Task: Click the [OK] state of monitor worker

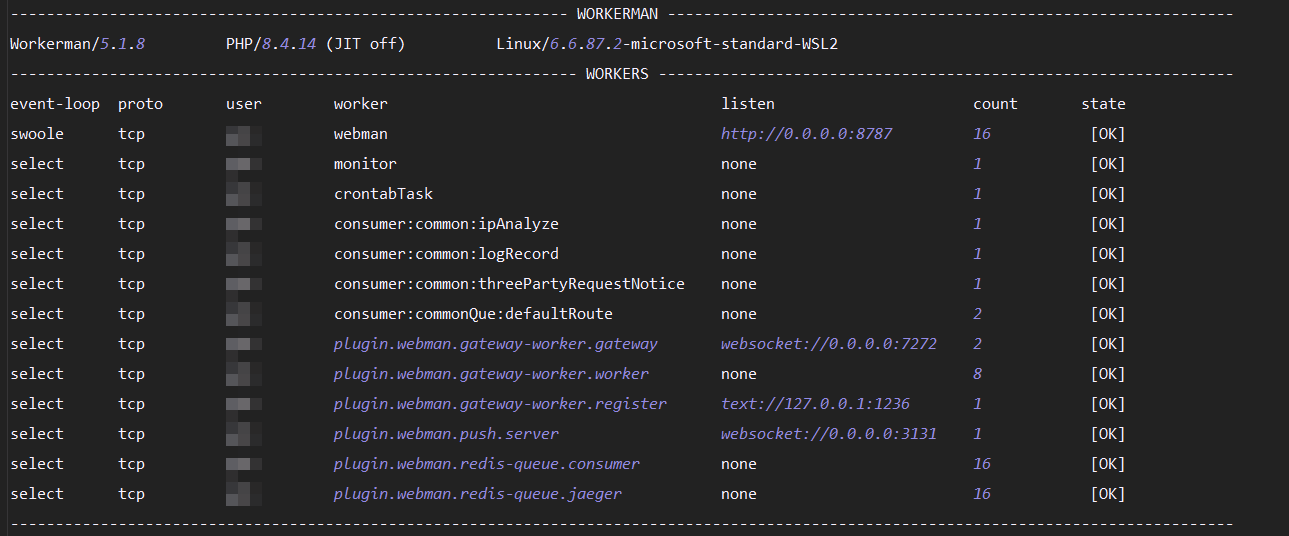Action: 1107,164
